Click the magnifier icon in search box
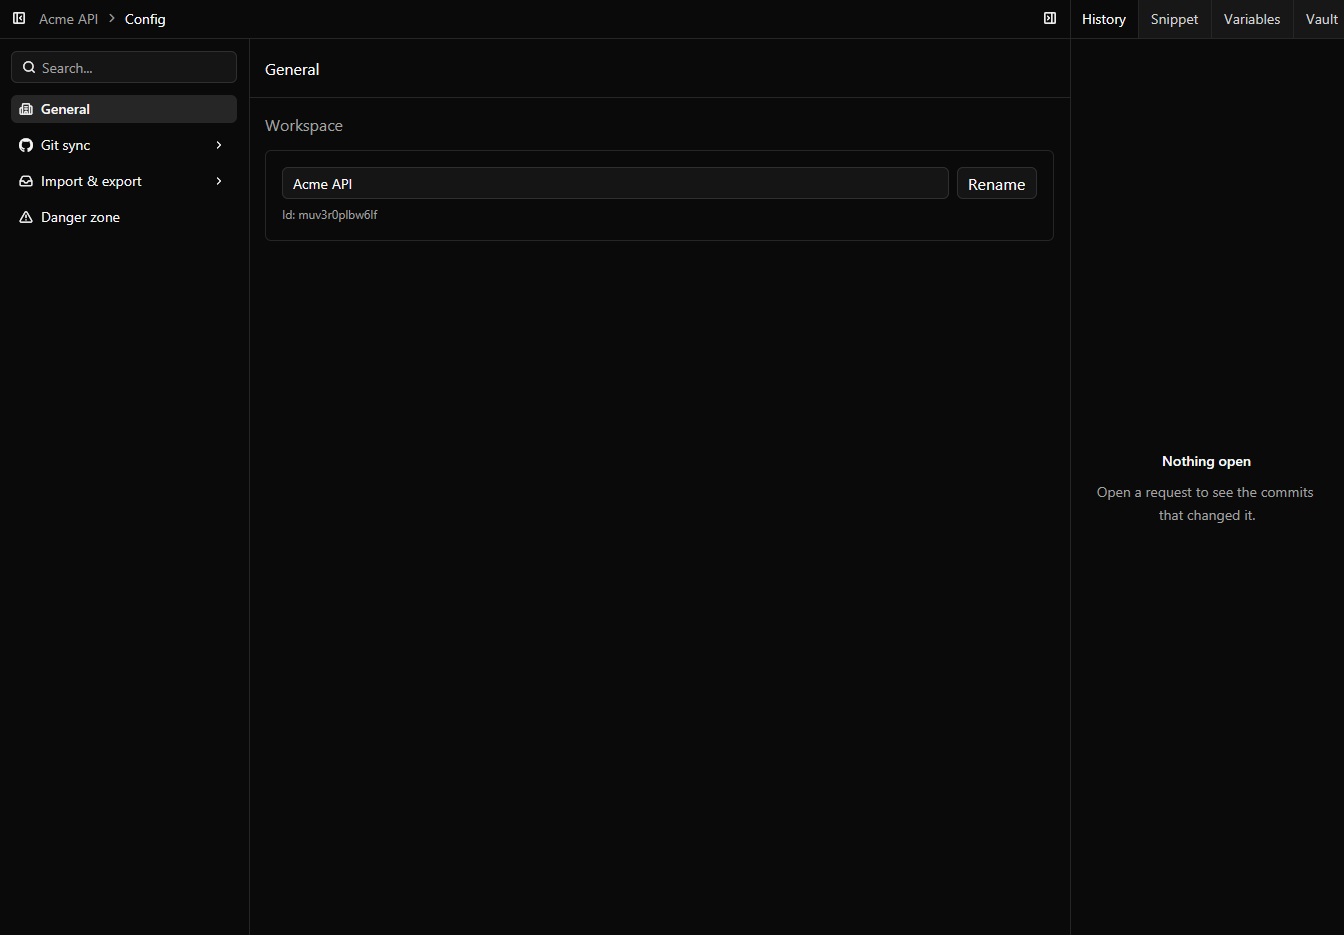 coord(29,68)
